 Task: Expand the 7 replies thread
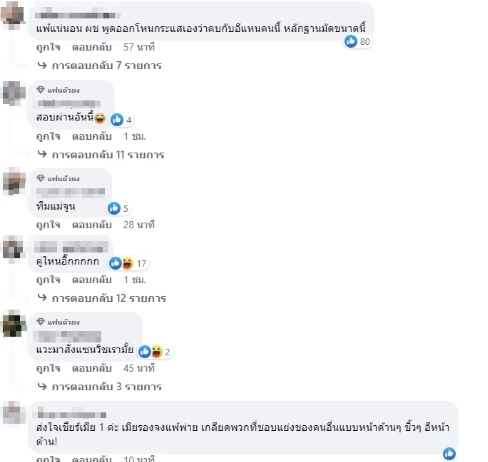[100, 65]
